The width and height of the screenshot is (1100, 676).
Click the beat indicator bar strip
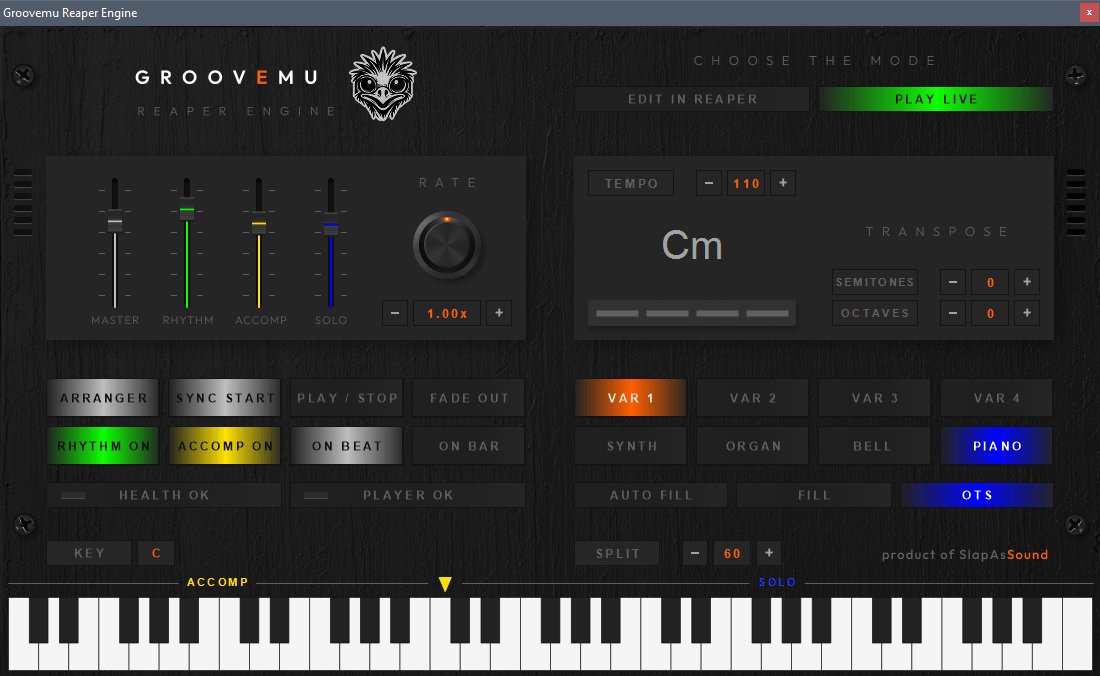tap(692, 313)
